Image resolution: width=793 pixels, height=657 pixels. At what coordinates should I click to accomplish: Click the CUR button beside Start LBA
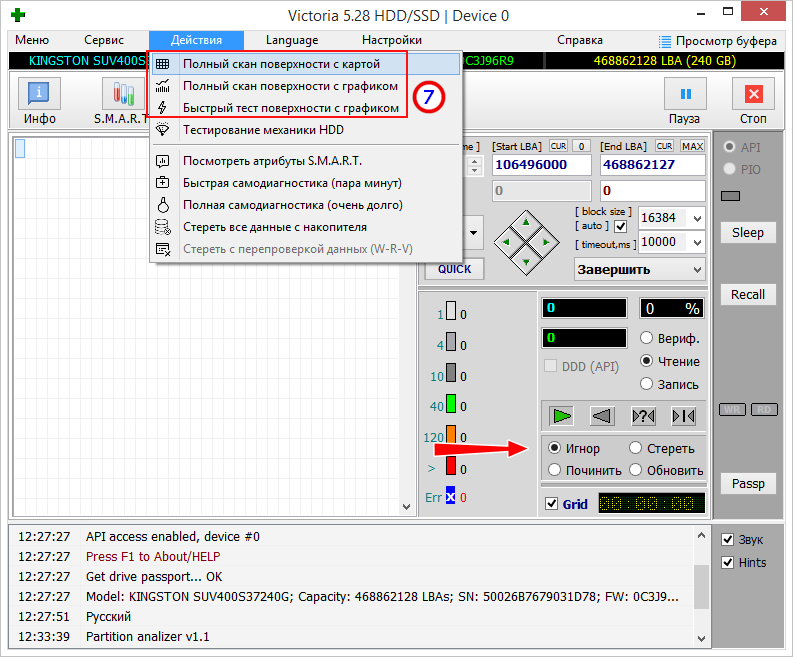[558, 146]
